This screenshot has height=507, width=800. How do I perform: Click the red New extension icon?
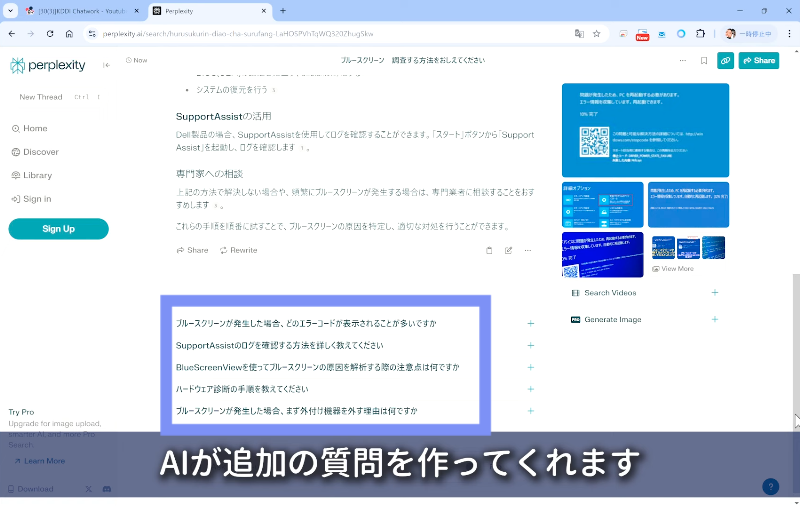(x=642, y=35)
